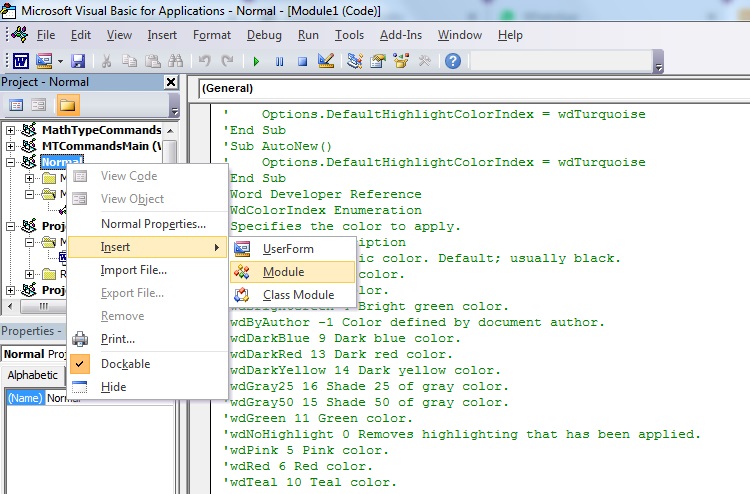Select MathTypeCommands project in tree
The image size is (750, 494).
tap(101, 130)
